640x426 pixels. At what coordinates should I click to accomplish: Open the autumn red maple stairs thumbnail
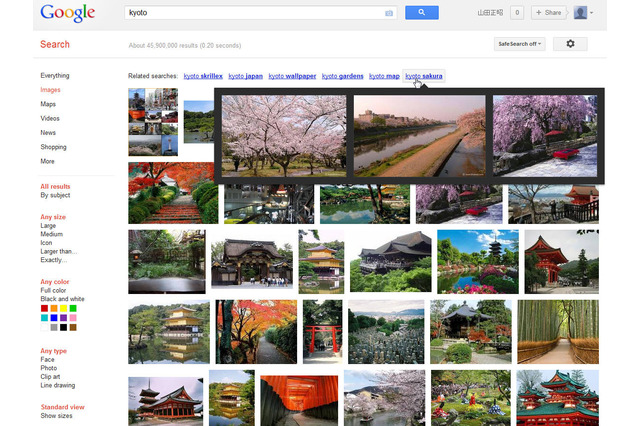coord(173,193)
